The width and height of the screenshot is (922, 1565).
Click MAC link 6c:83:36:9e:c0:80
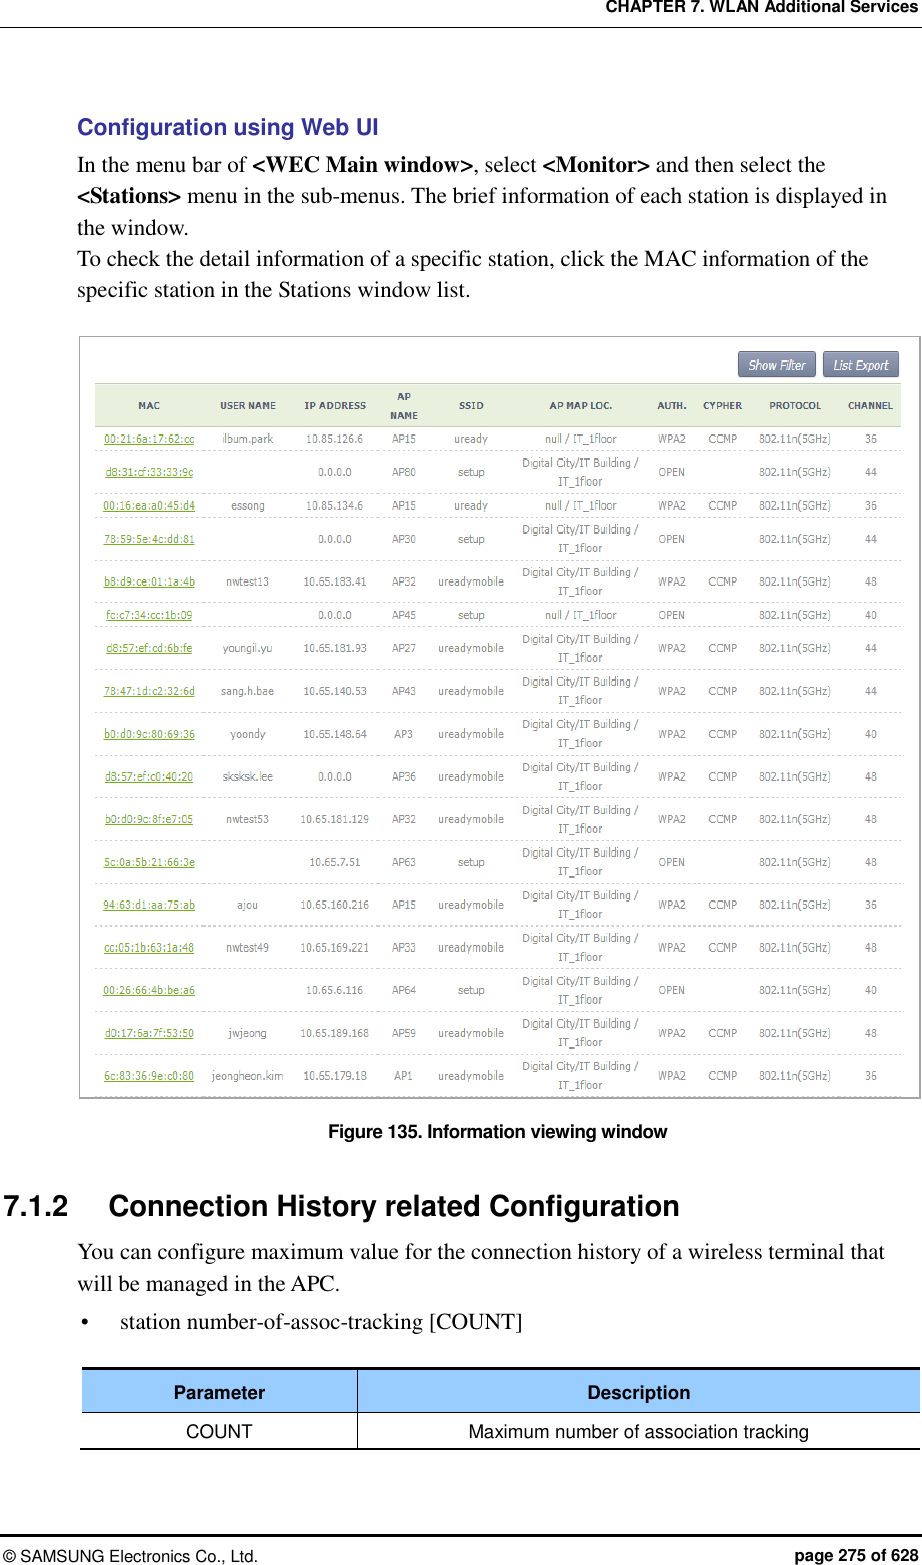(x=149, y=1076)
